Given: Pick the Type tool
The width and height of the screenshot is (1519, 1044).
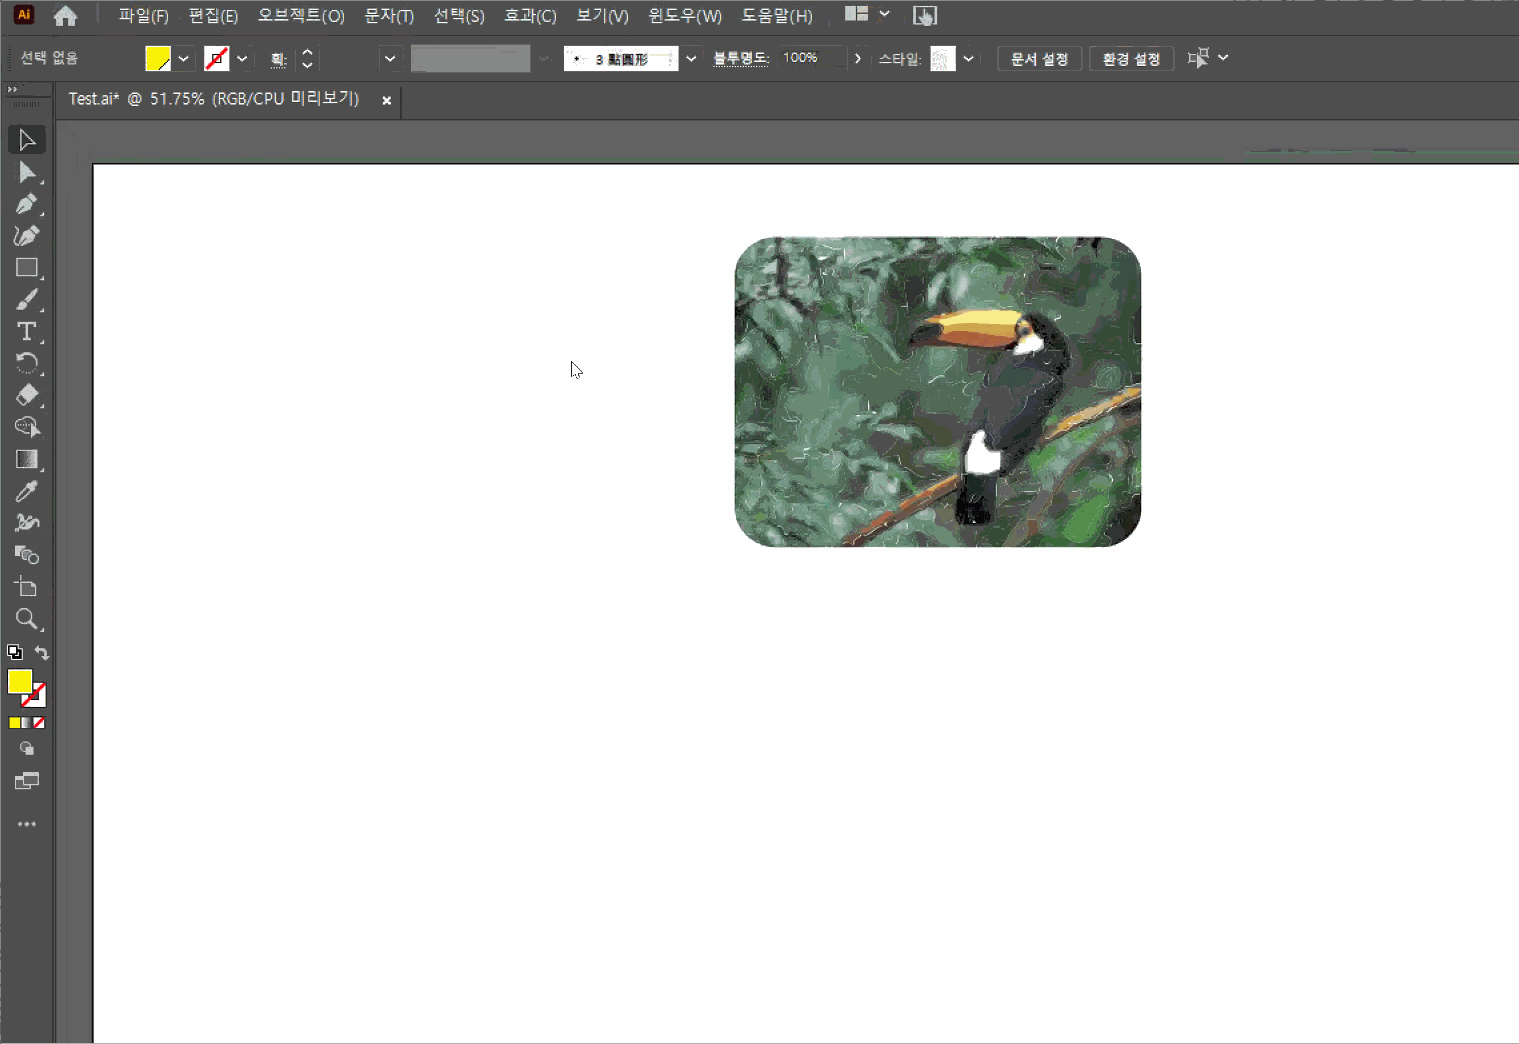Looking at the screenshot, I should click(x=27, y=331).
